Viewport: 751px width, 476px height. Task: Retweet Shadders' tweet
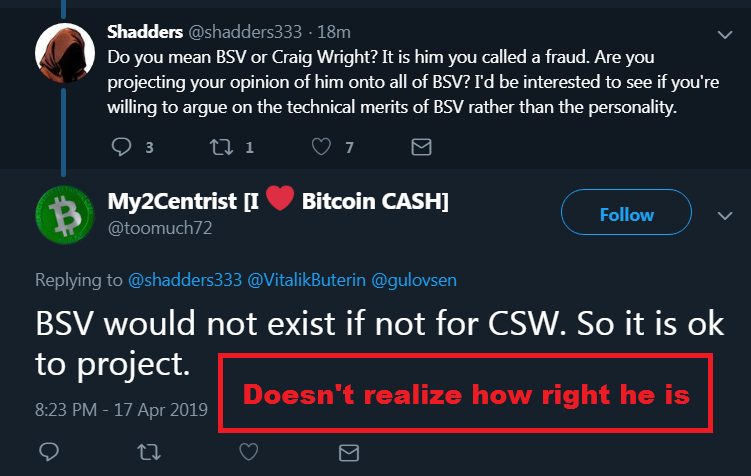[x=219, y=147]
